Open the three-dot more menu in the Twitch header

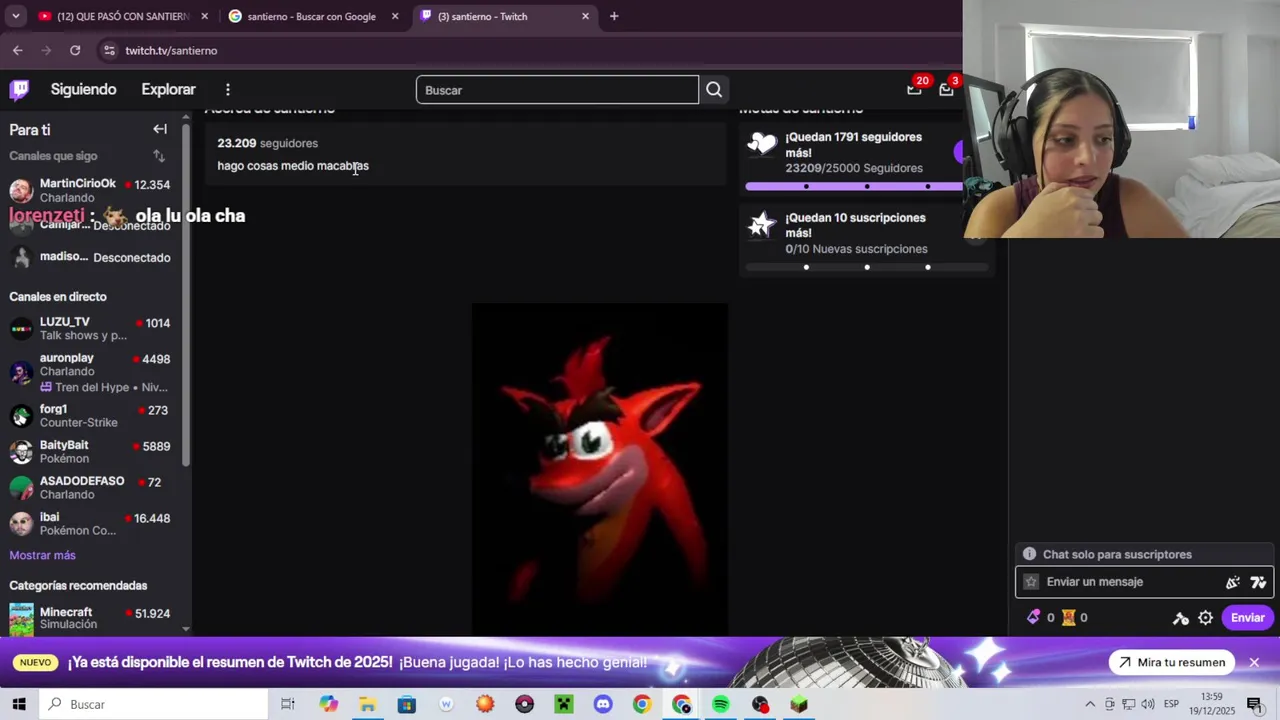pyautogui.click(x=228, y=90)
